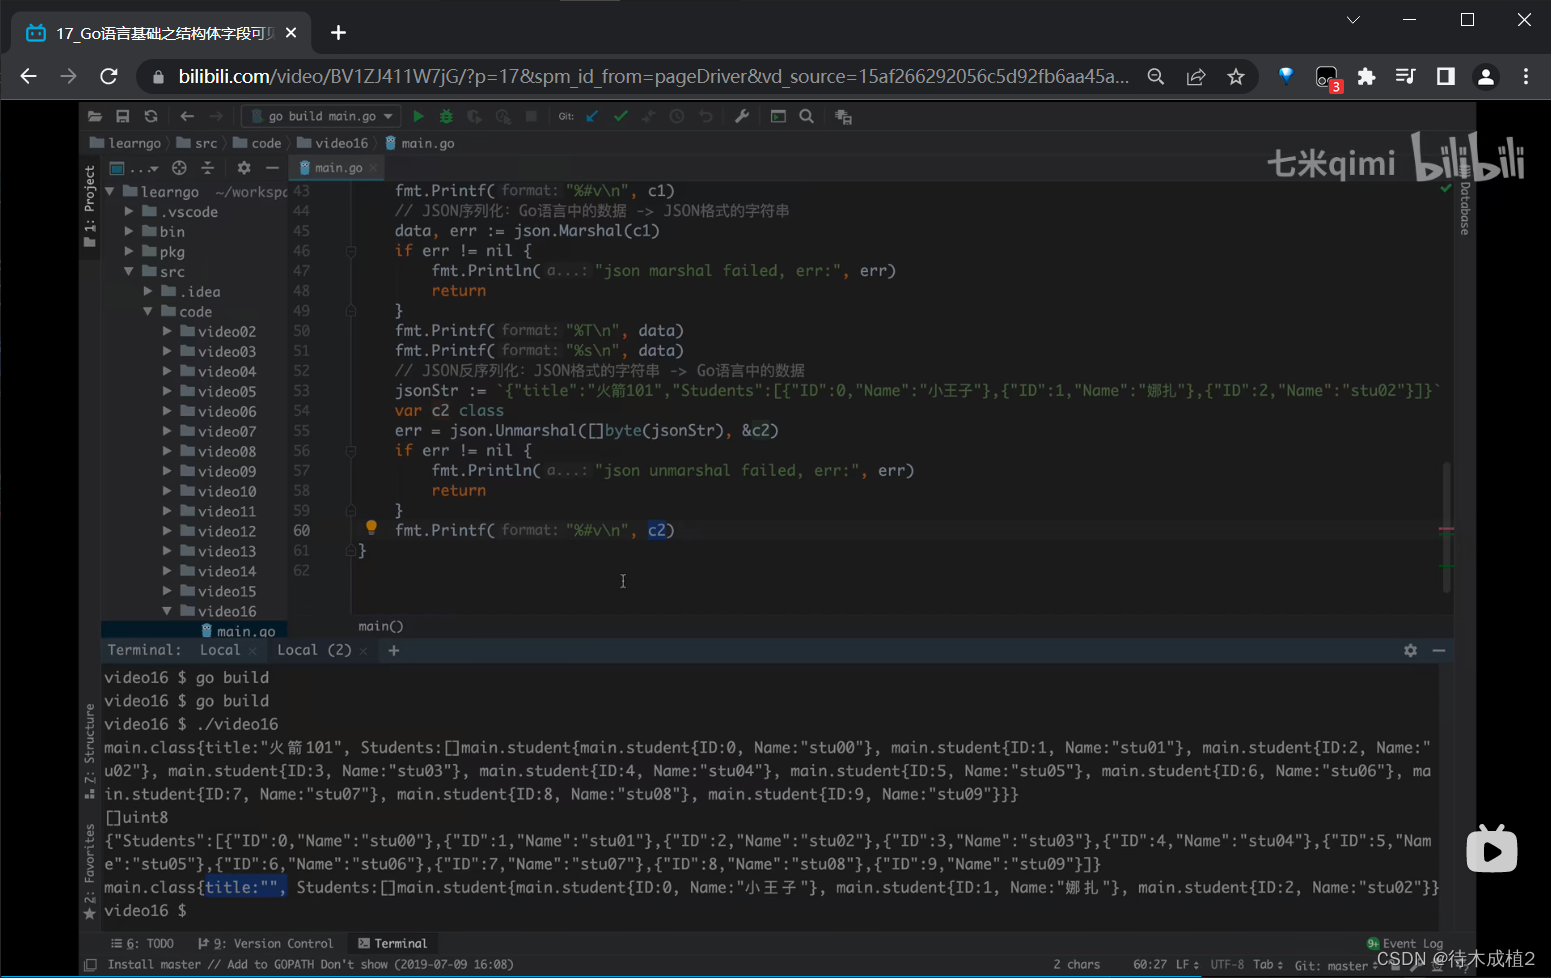Image resolution: width=1551 pixels, height=978 pixels.
Task: Open the Project panel gear settings
Action: pyautogui.click(x=244, y=168)
